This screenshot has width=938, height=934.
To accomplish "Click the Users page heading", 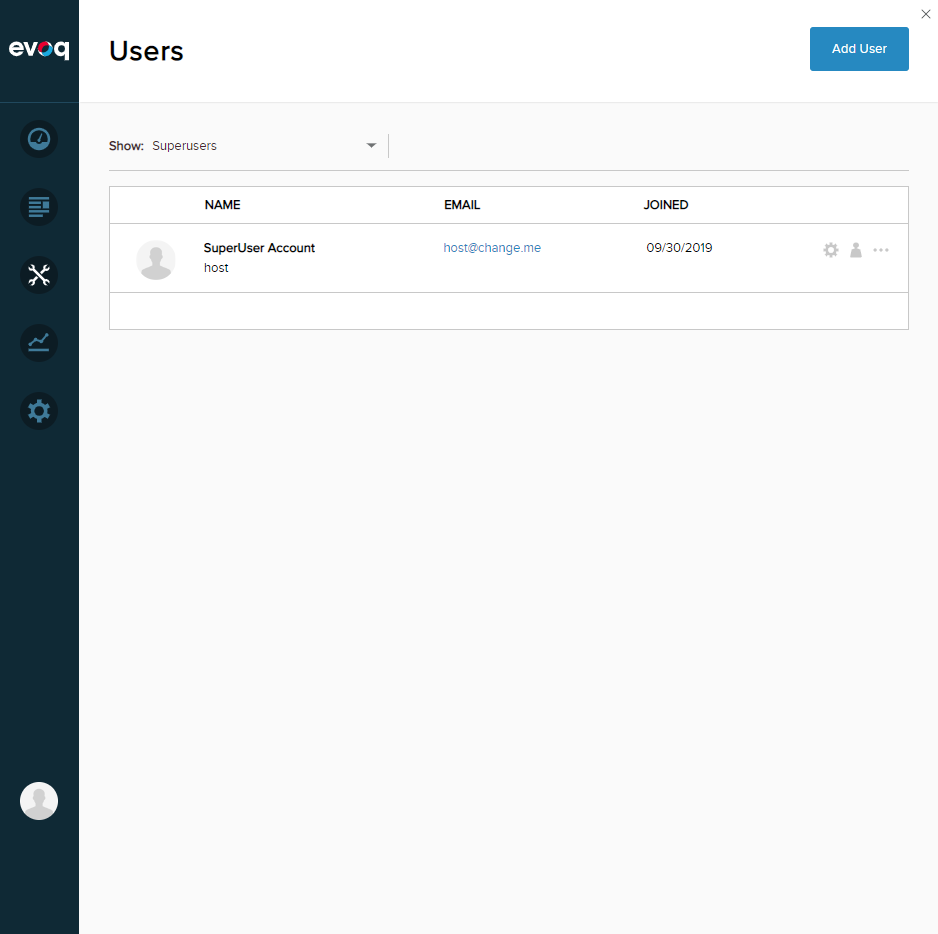I will [x=146, y=51].
